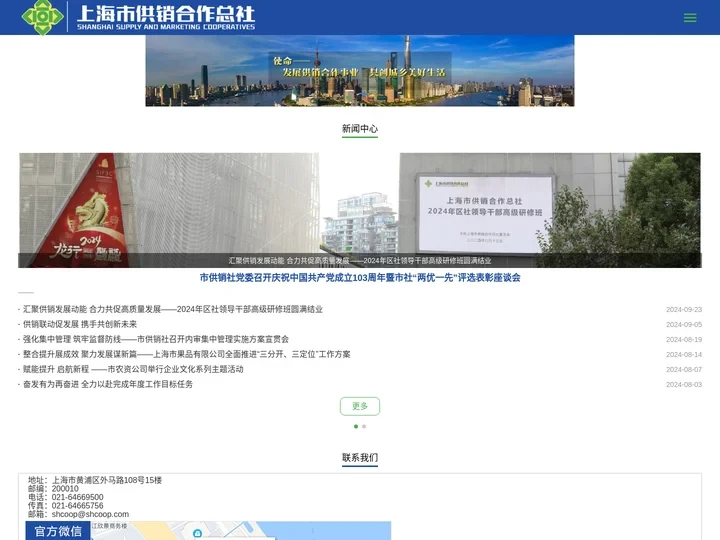Click the date 2024-08-14
This screenshot has height=540, width=720.
coord(684,354)
